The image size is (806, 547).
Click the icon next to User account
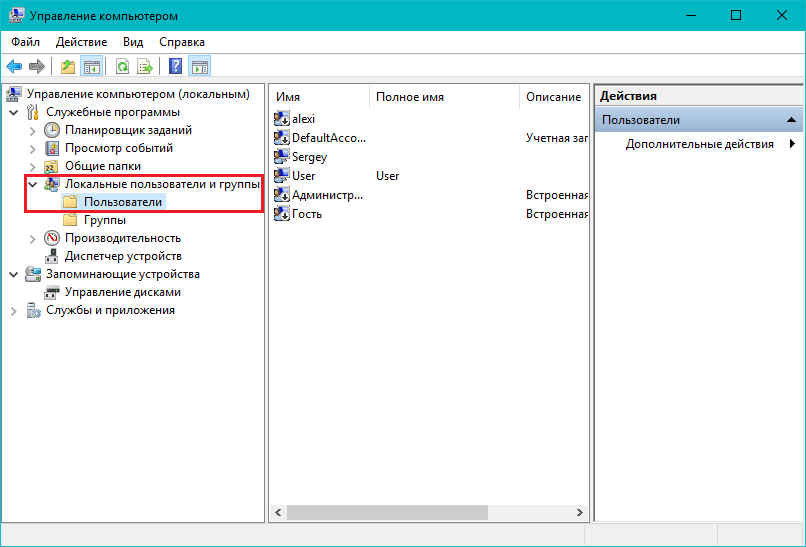282,175
